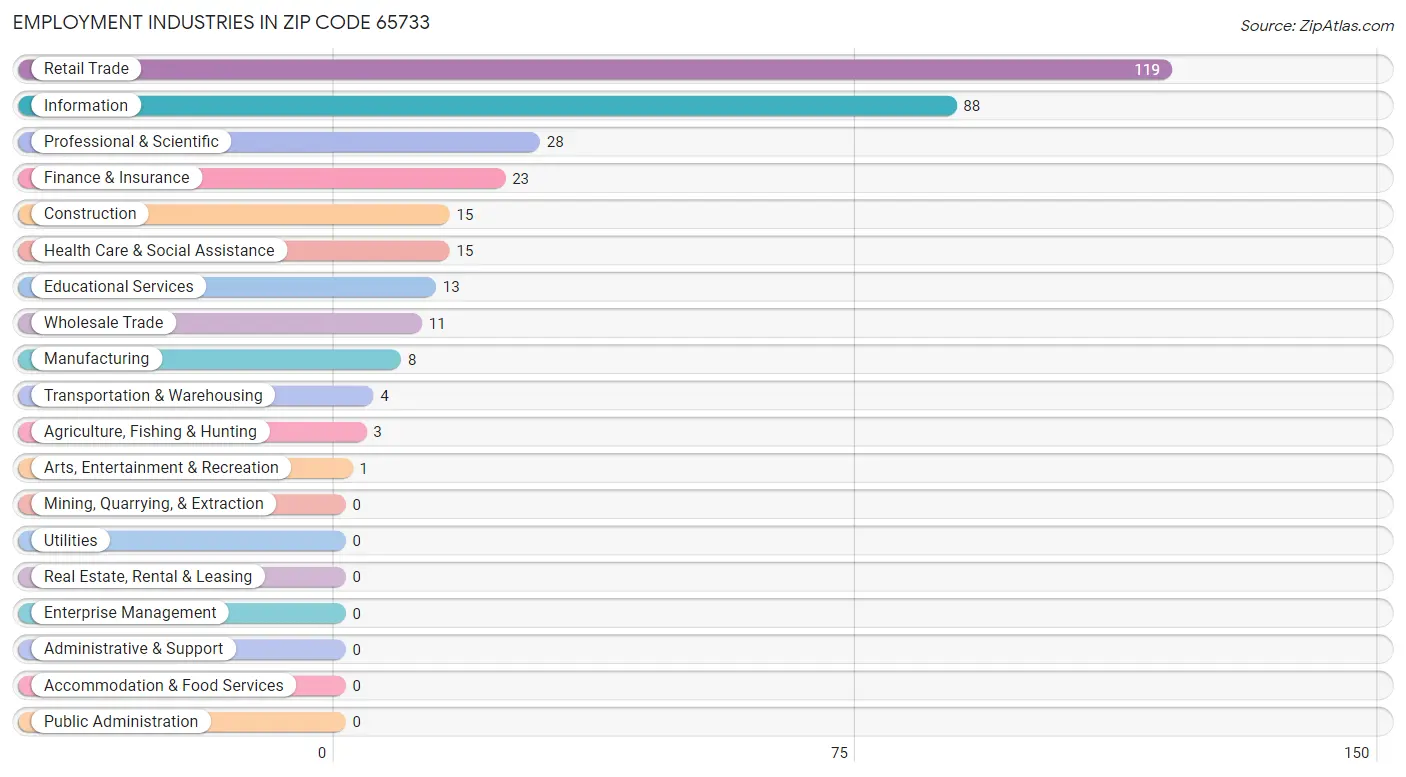This screenshot has width=1406, height=777.
Task: Click the value 119 on Retail Trade bar
Action: coord(1147,70)
